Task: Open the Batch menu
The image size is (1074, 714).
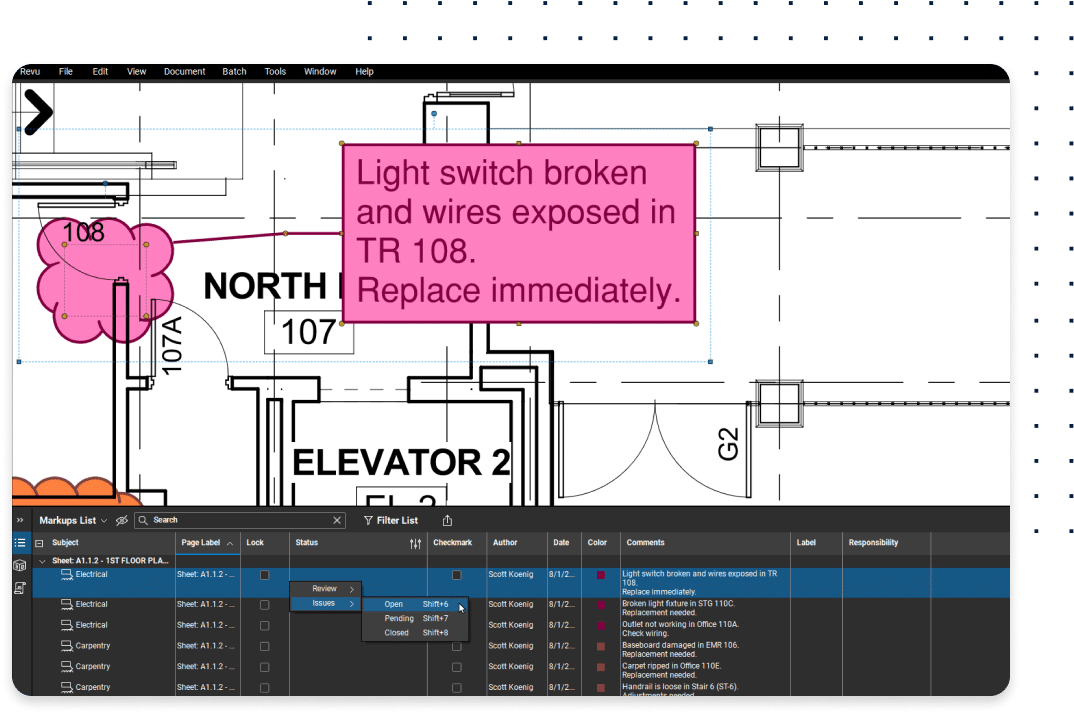Action: click(234, 71)
